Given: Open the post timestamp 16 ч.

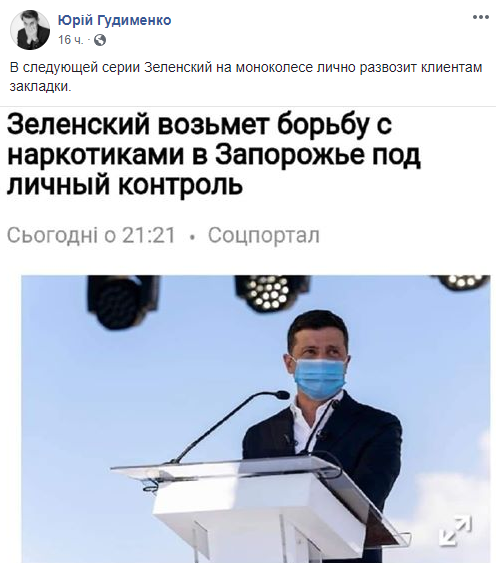Looking at the screenshot, I should [x=70, y=39].
